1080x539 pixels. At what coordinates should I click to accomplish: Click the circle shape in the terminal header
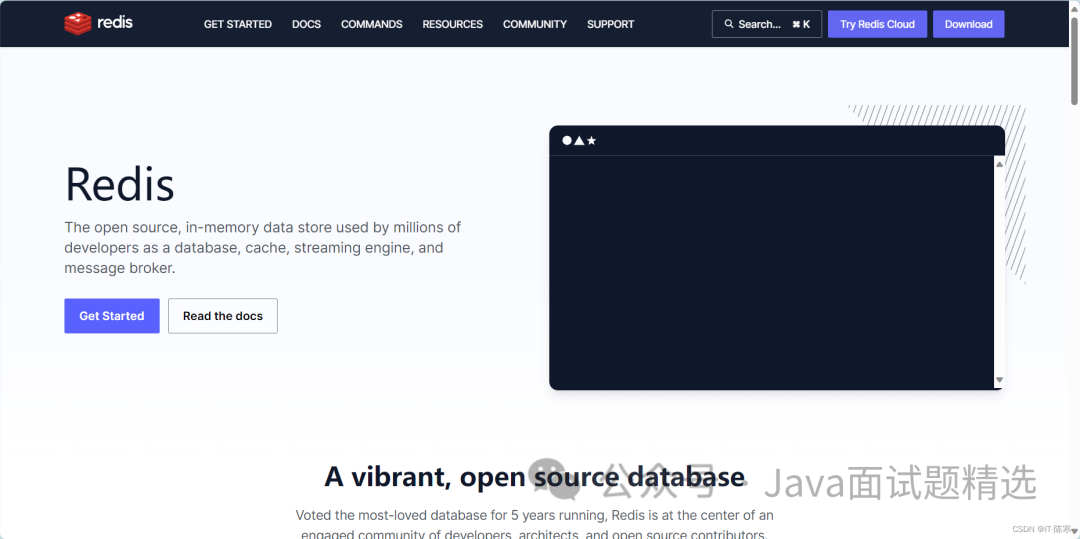[x=567, y=140]
